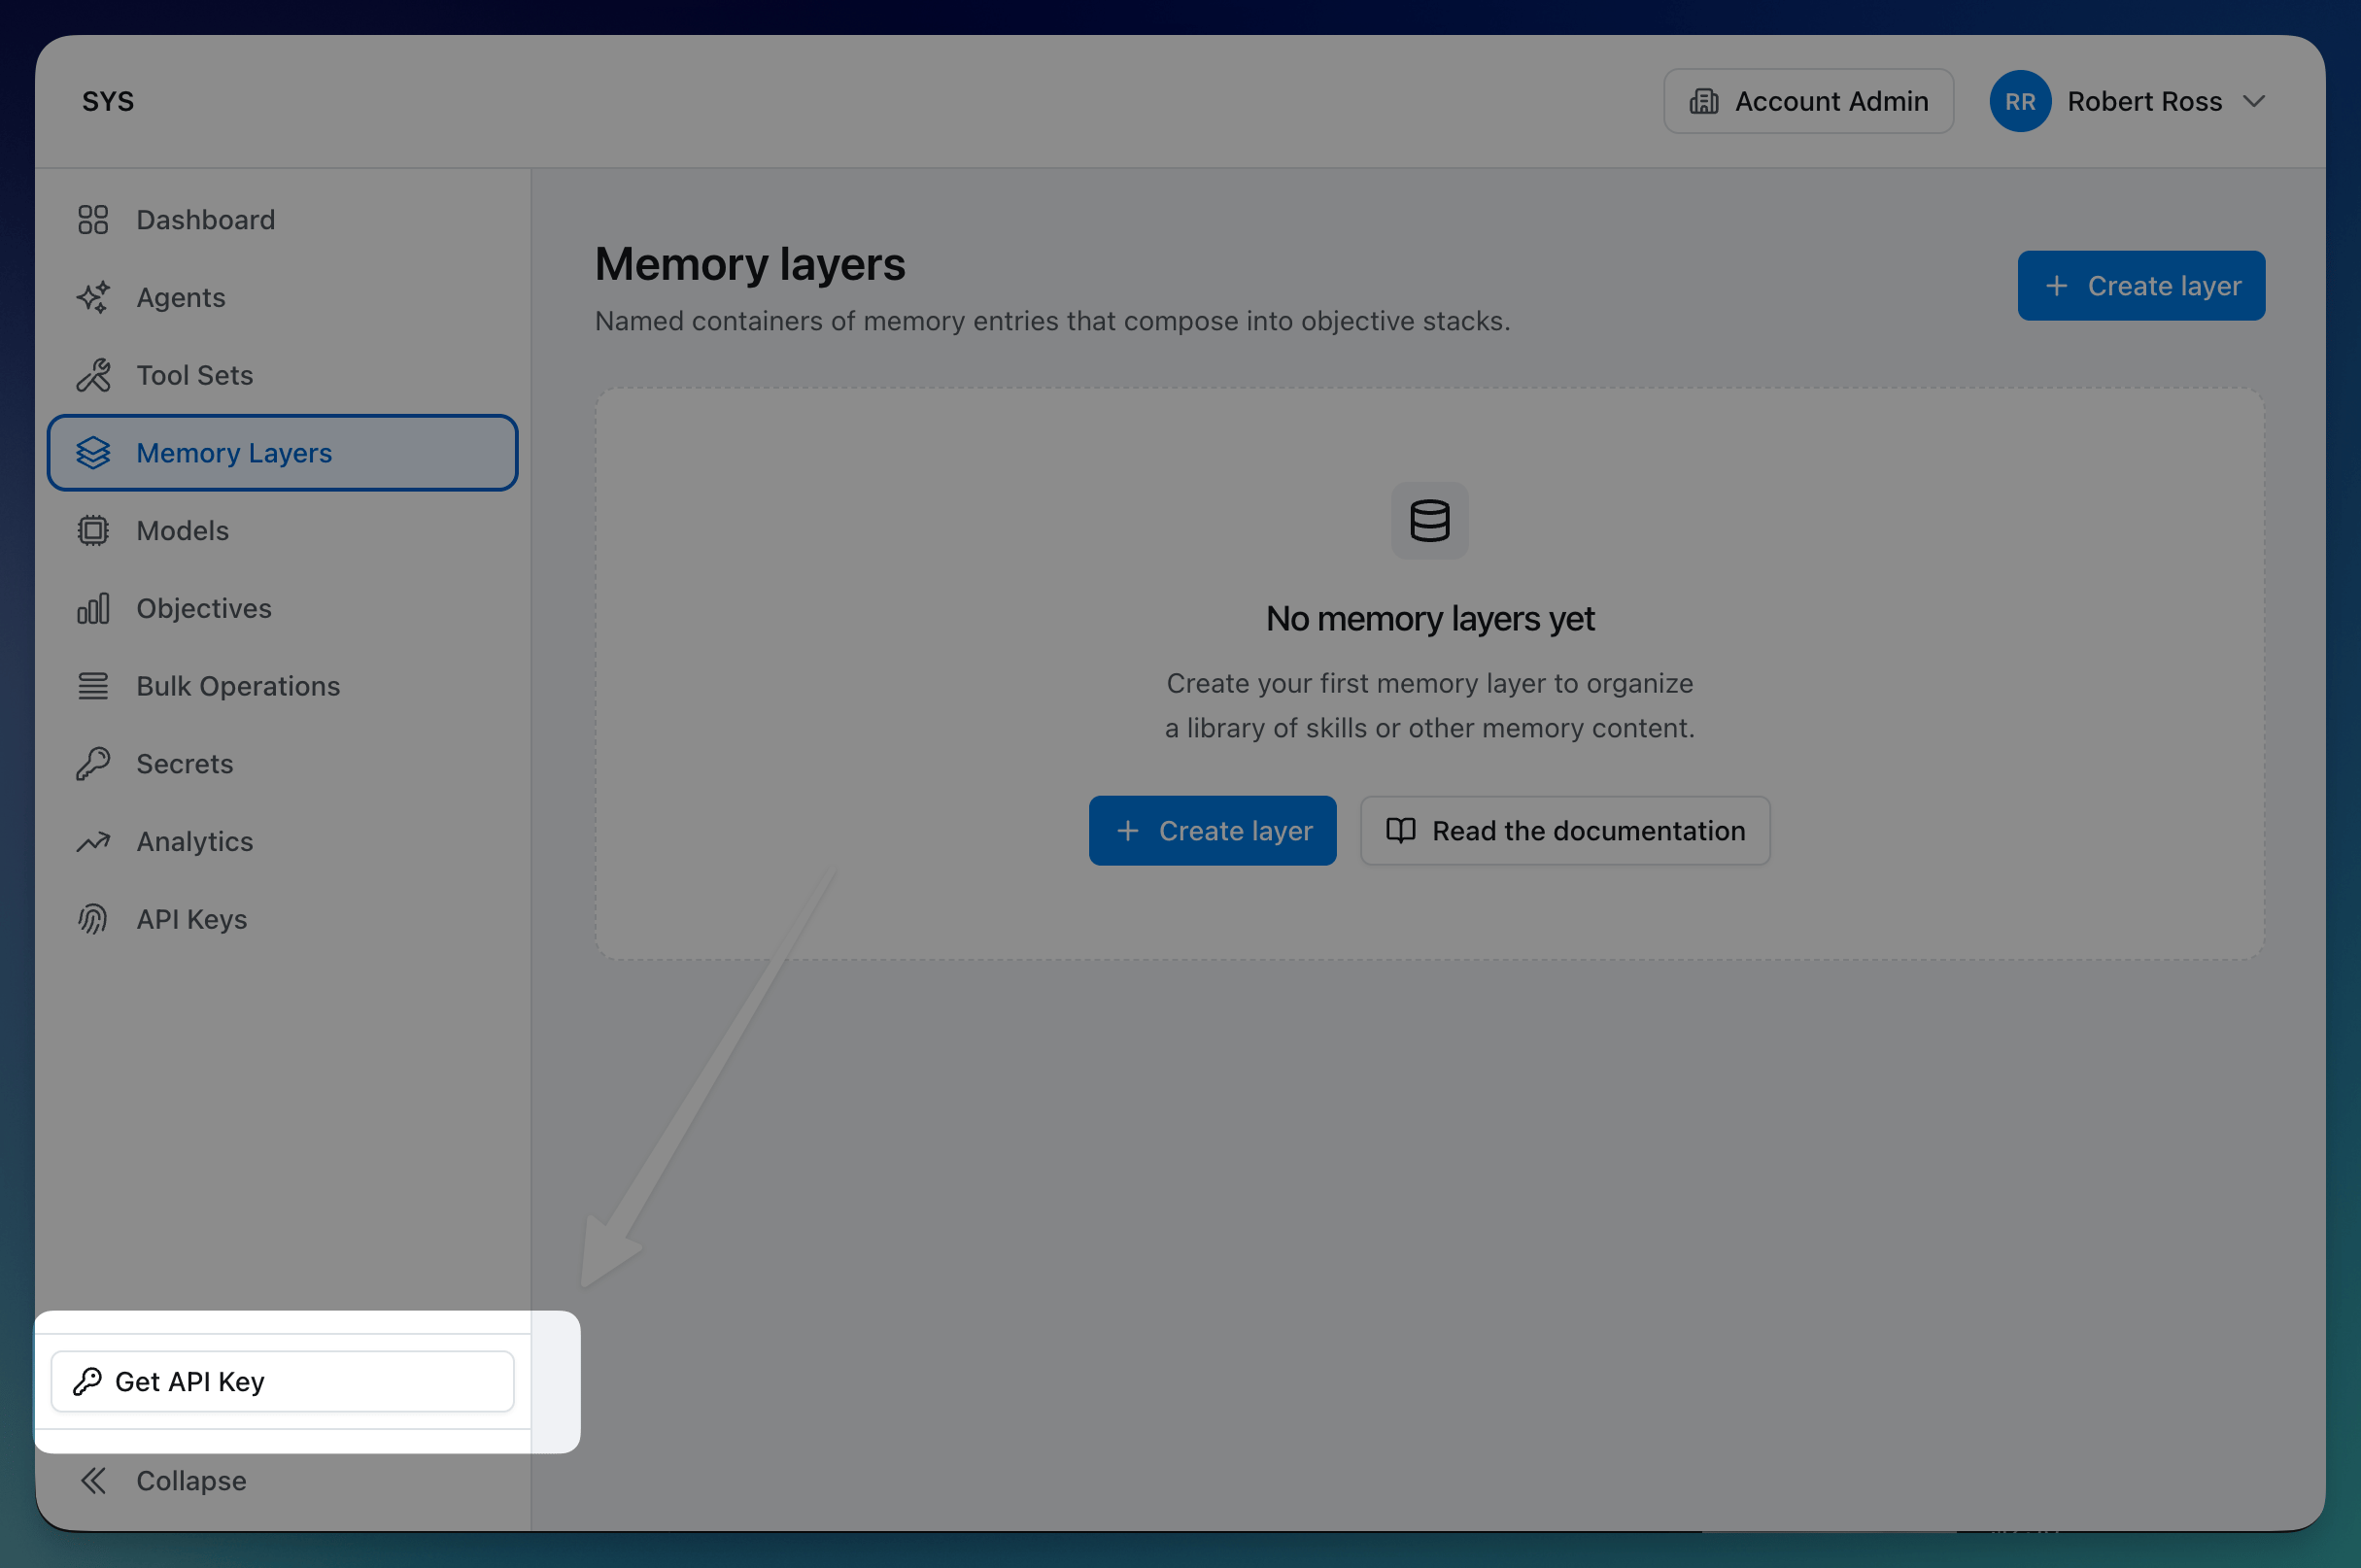Click the Agents sparkle icon
Viewport: 2361px width, 1568px height.
pyautogui.click(x=93, y=298)
